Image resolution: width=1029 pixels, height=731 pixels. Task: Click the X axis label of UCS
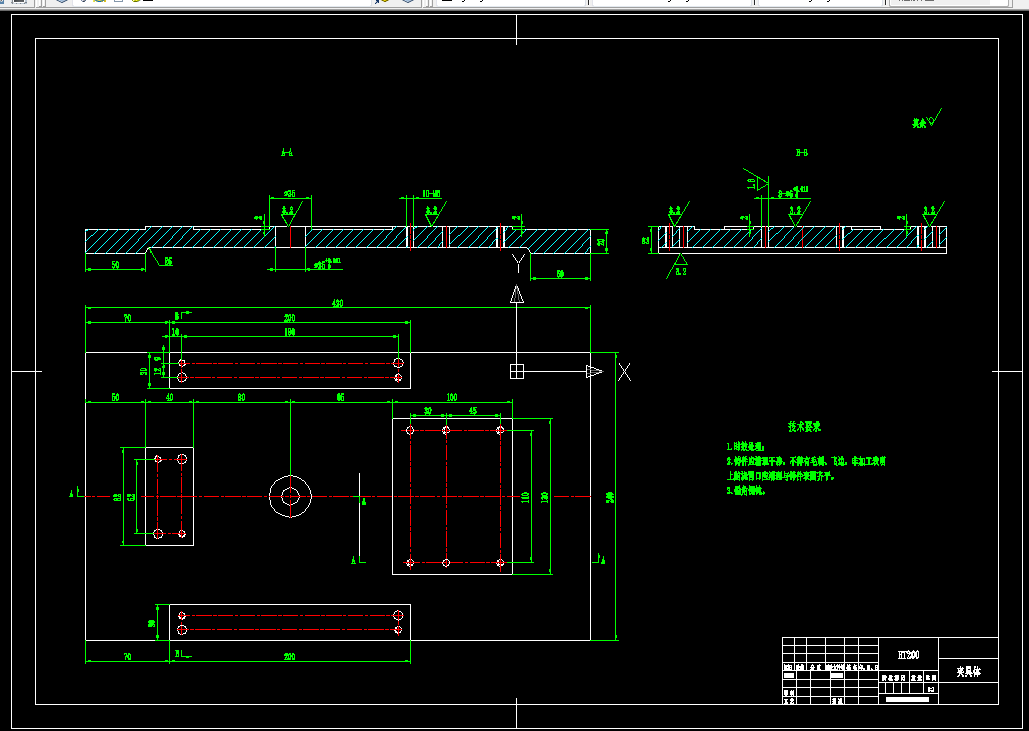[625, 372]
